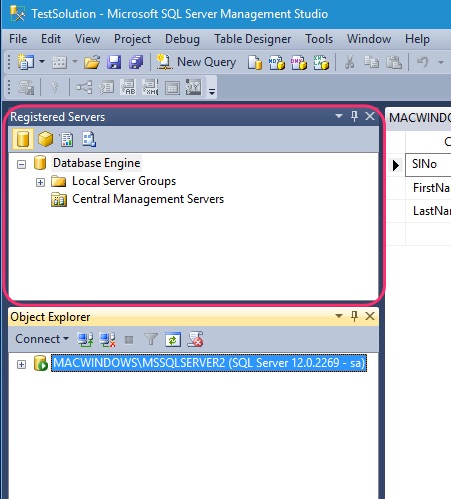Collapse the Database Engine tree node
The height and width of the screenshot is (499, 451).
point(21,164)
